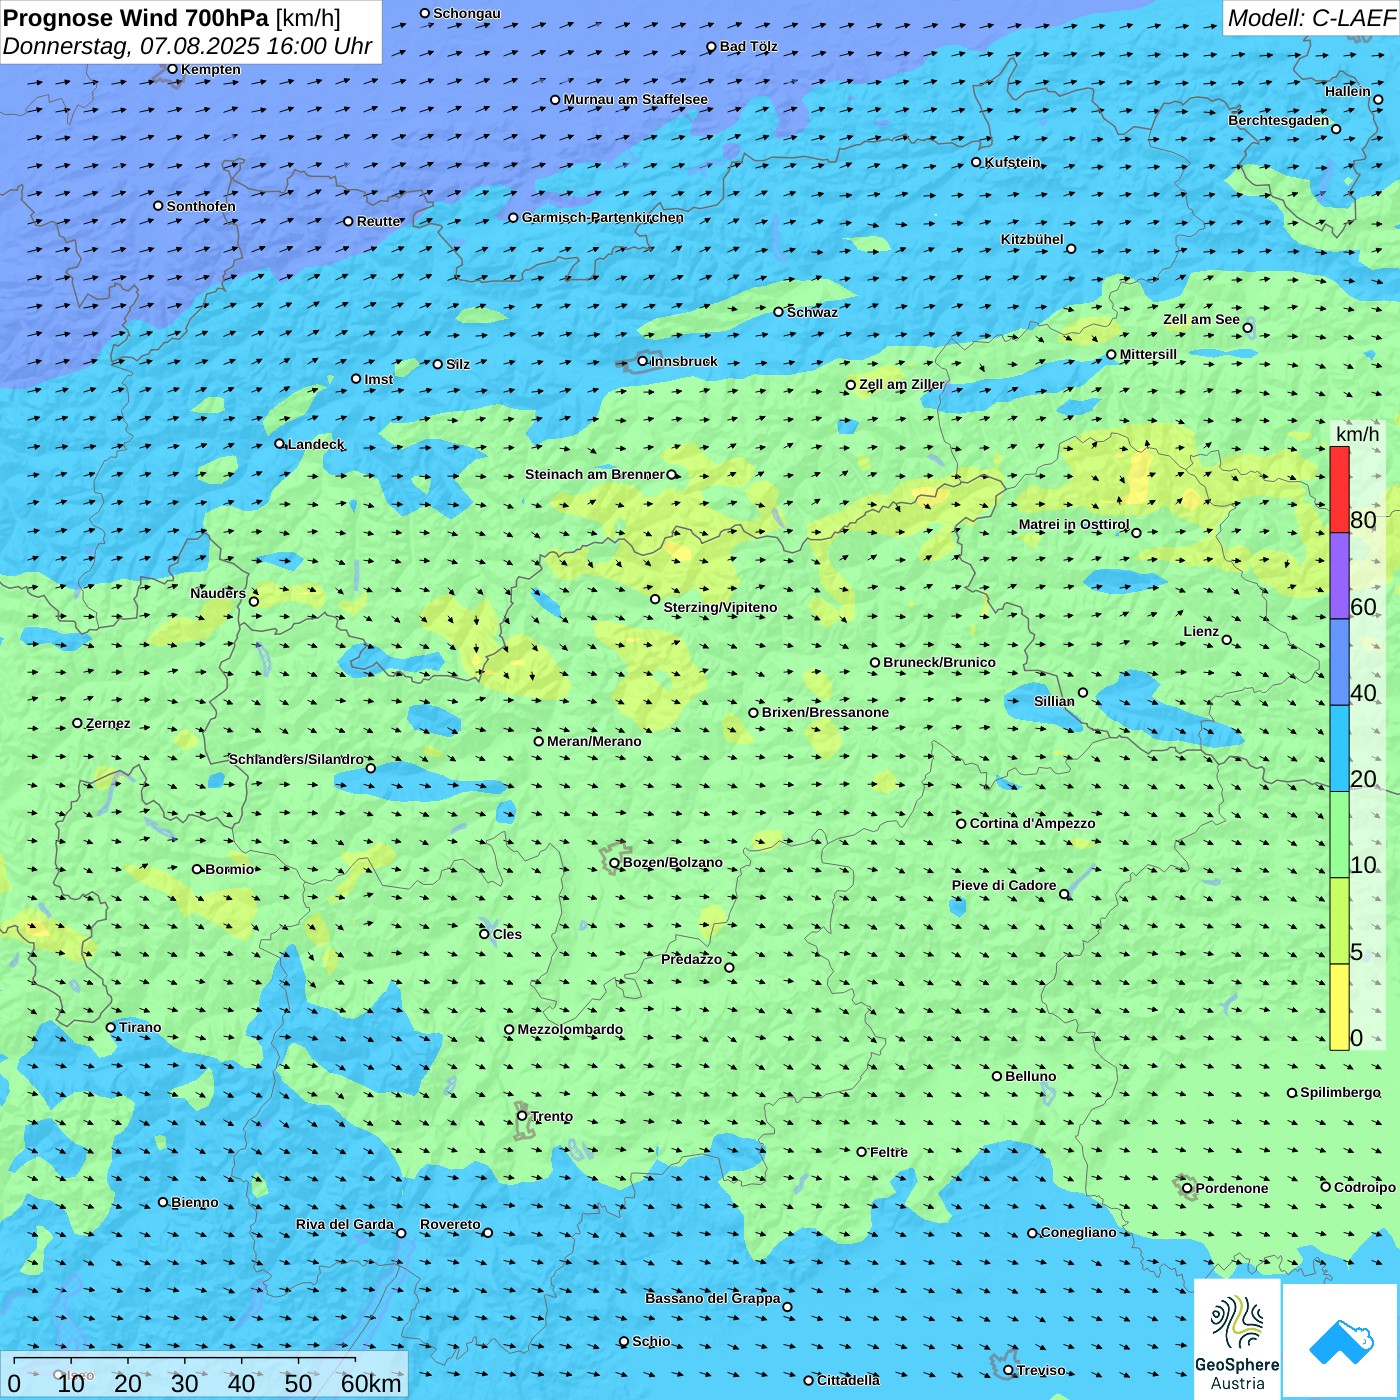Screen dimensions: 1400x1400
Task: Select the Bozen/Bolzano city marker
Action: point(614,862)
